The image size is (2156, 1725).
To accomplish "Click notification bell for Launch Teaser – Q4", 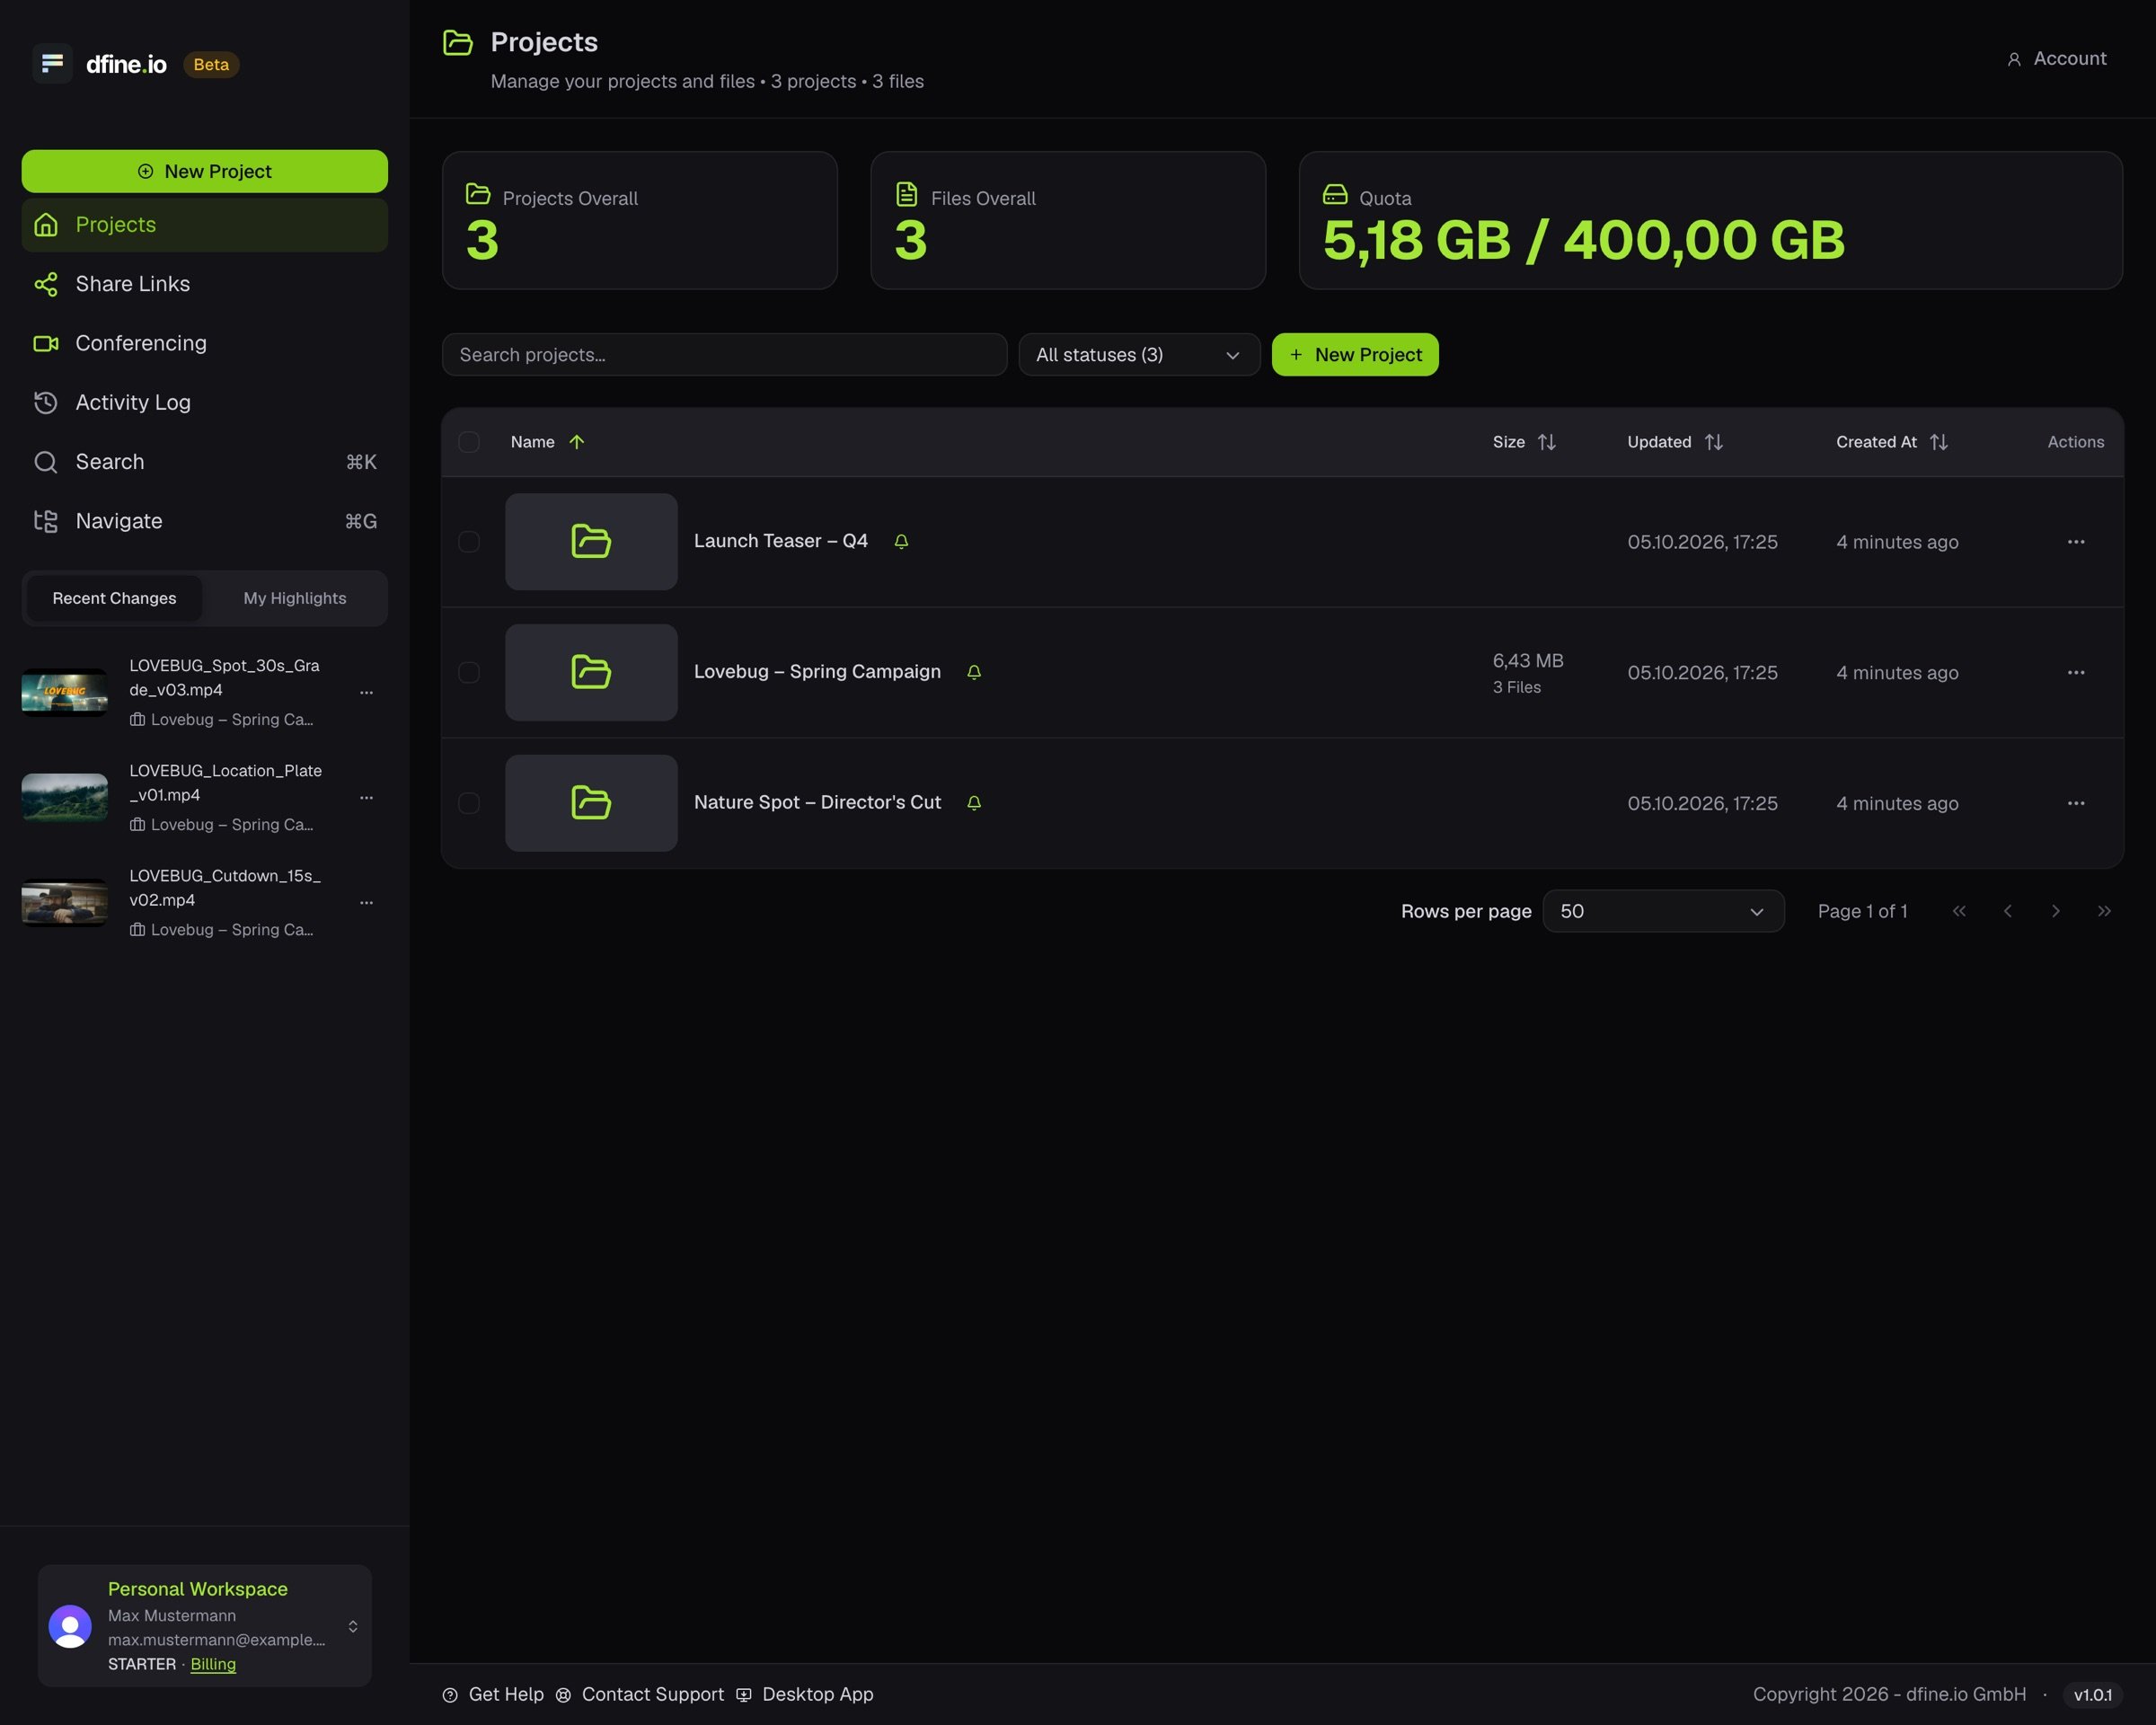I will coord(901,541).
